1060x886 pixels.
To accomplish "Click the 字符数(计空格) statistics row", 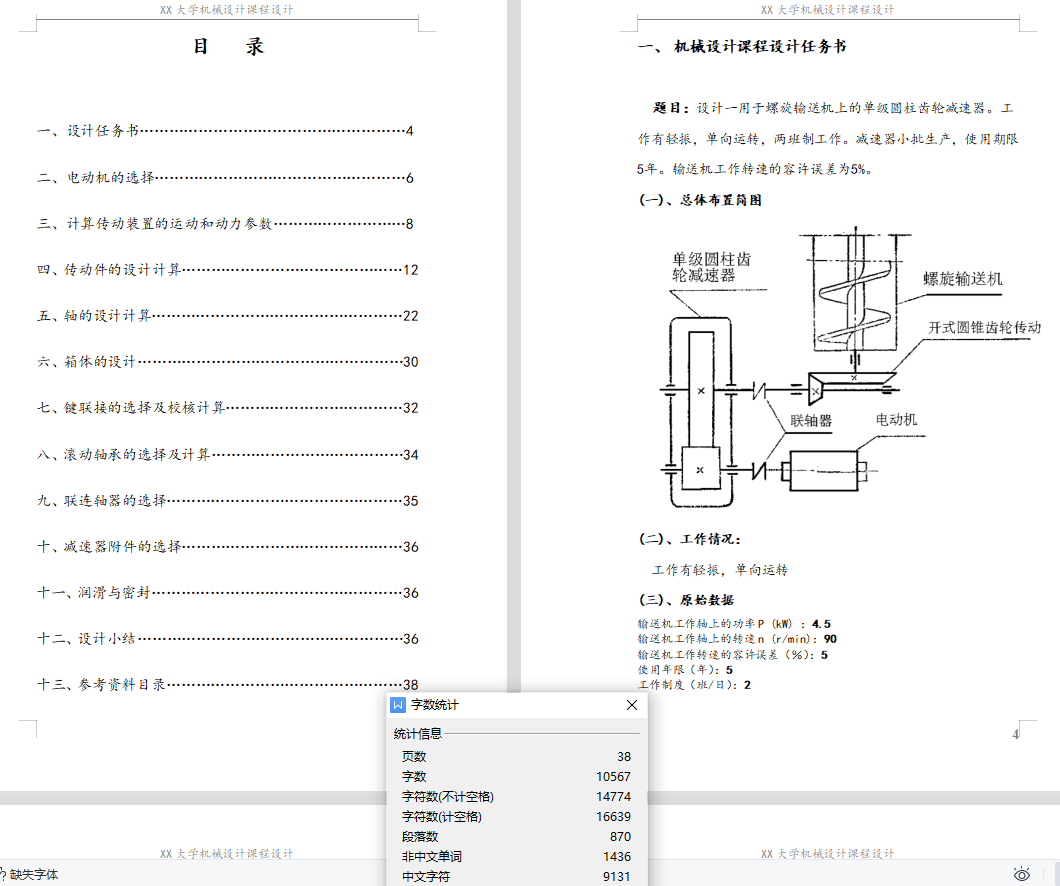I will click(516, 817).
